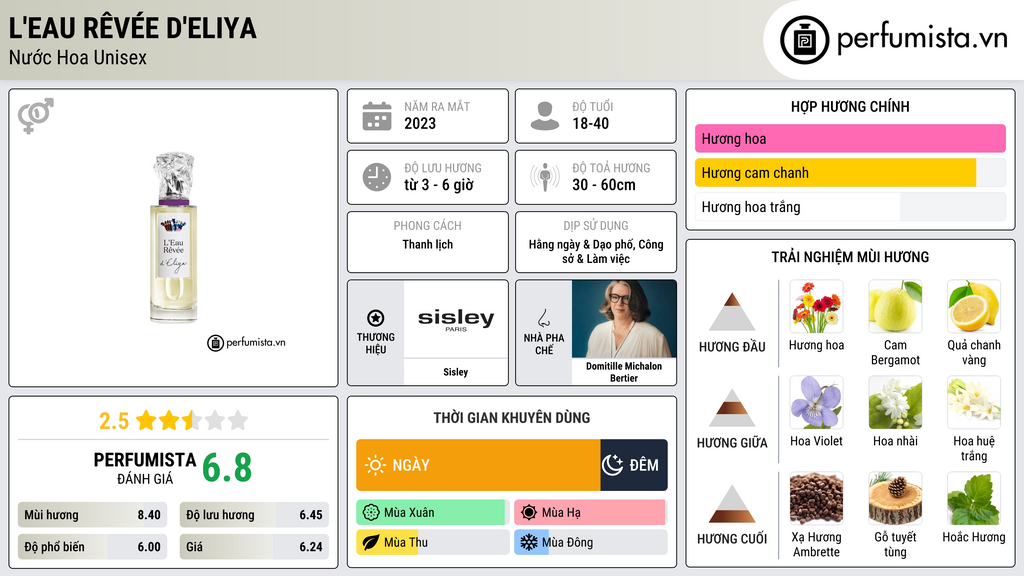Click the 2.5 star rating number
The image size is (1024, 576).
click(114, 421)
